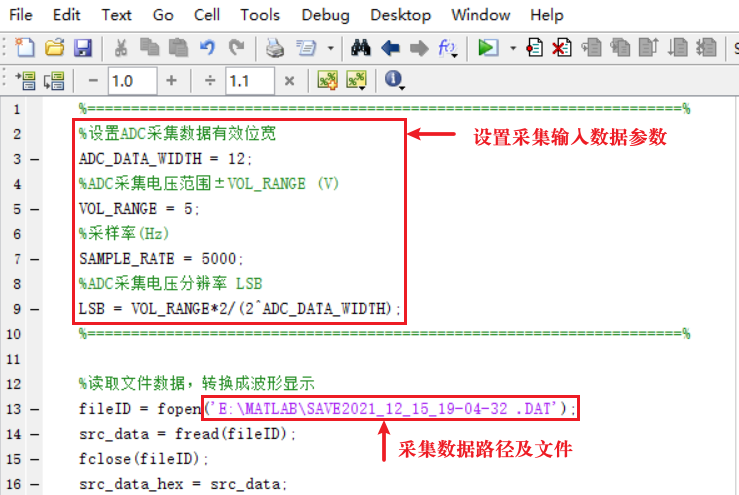The image size is (739, 495).
Task: Run the script with the green play icon
Action: 488,48
